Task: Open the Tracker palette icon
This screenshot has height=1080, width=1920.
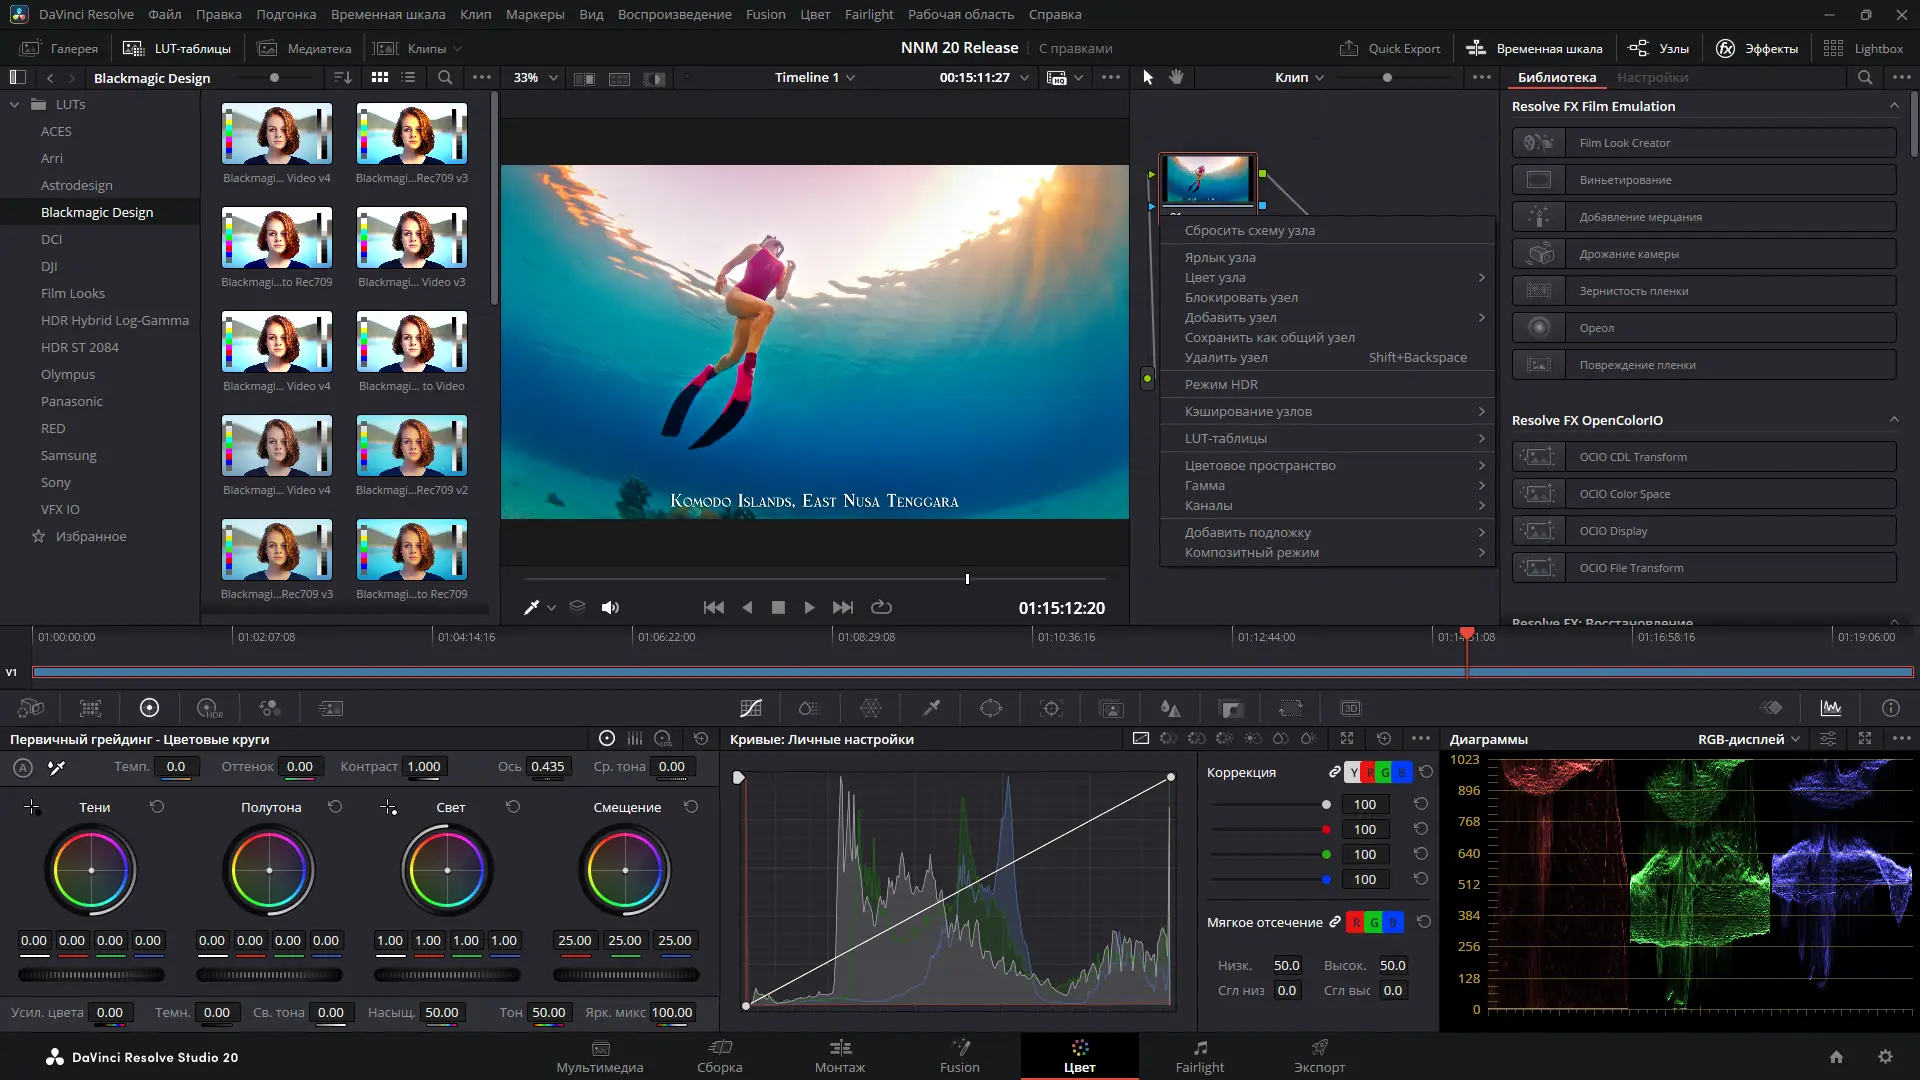Action: 1051,708
